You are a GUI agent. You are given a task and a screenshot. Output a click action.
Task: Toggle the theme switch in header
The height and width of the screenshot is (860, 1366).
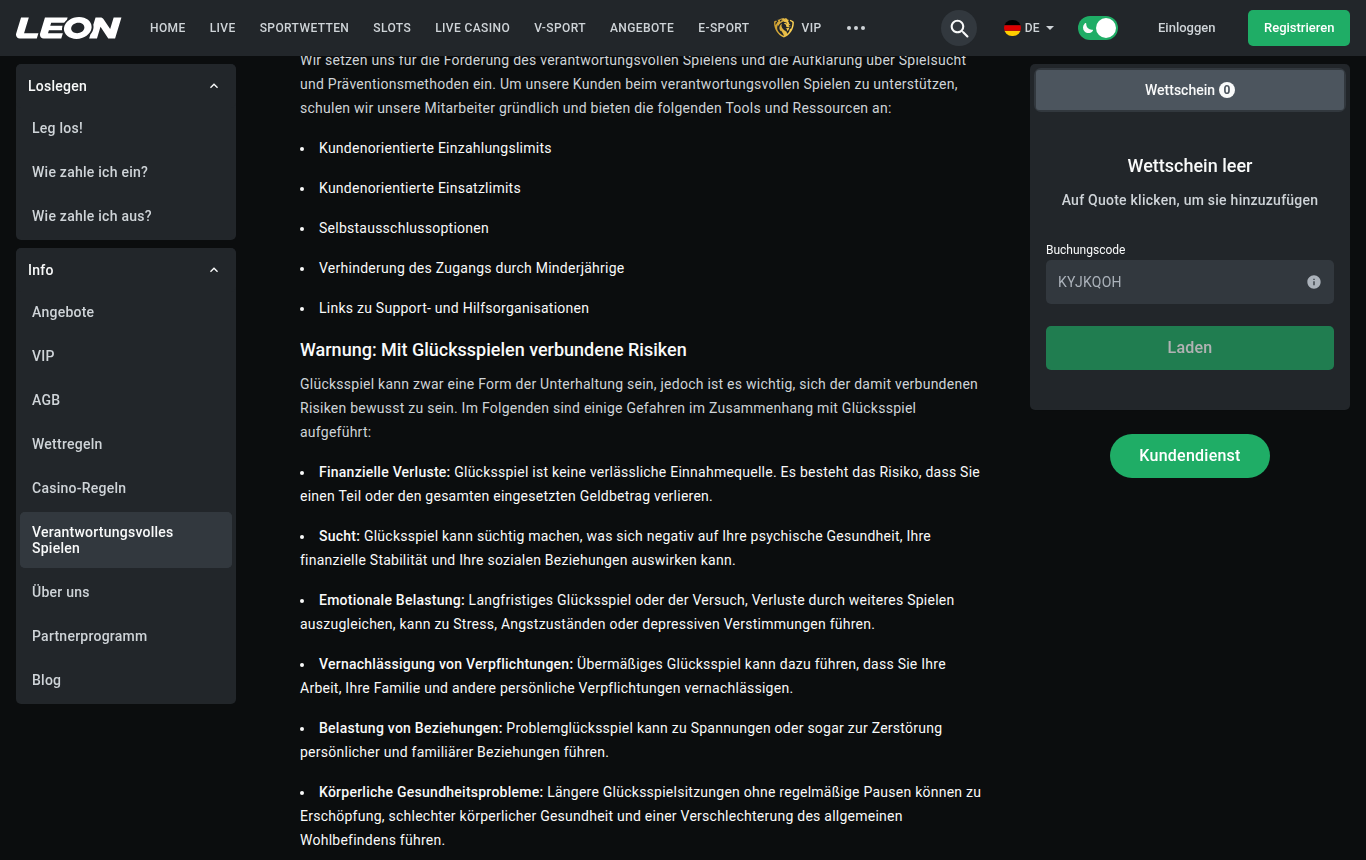[x=1098, y=28]
